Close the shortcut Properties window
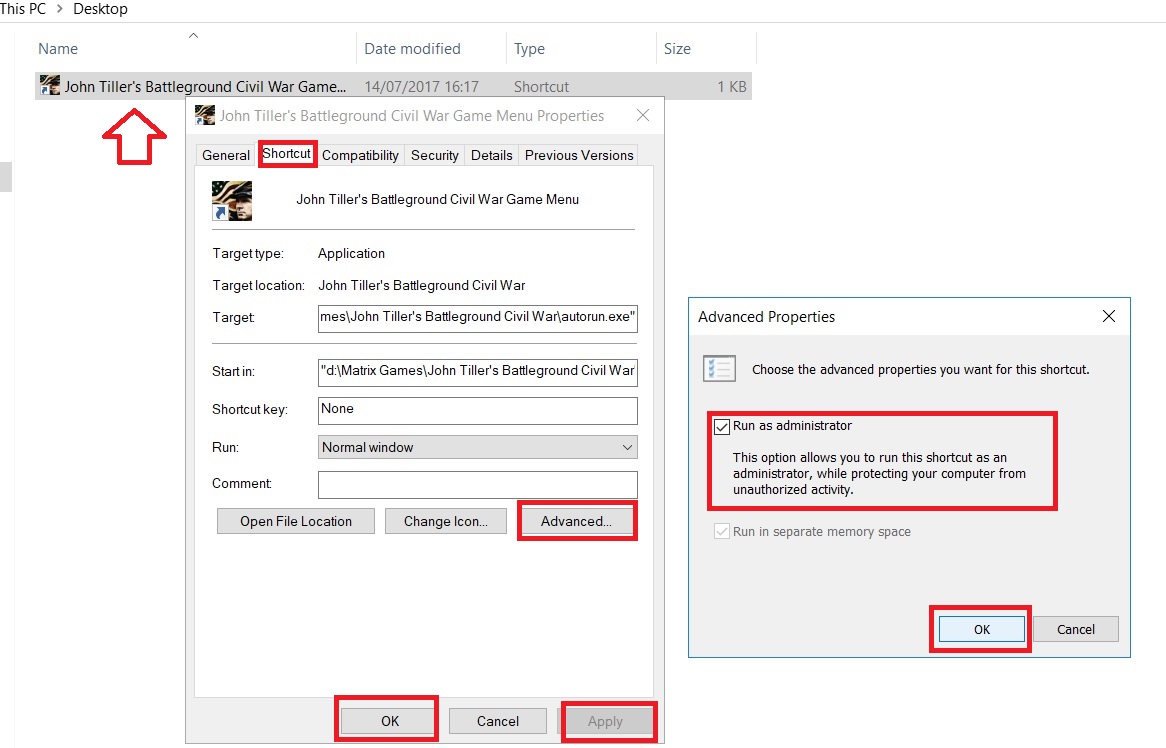This screenshot has width=1166, height=748. (x=643, y=115)
